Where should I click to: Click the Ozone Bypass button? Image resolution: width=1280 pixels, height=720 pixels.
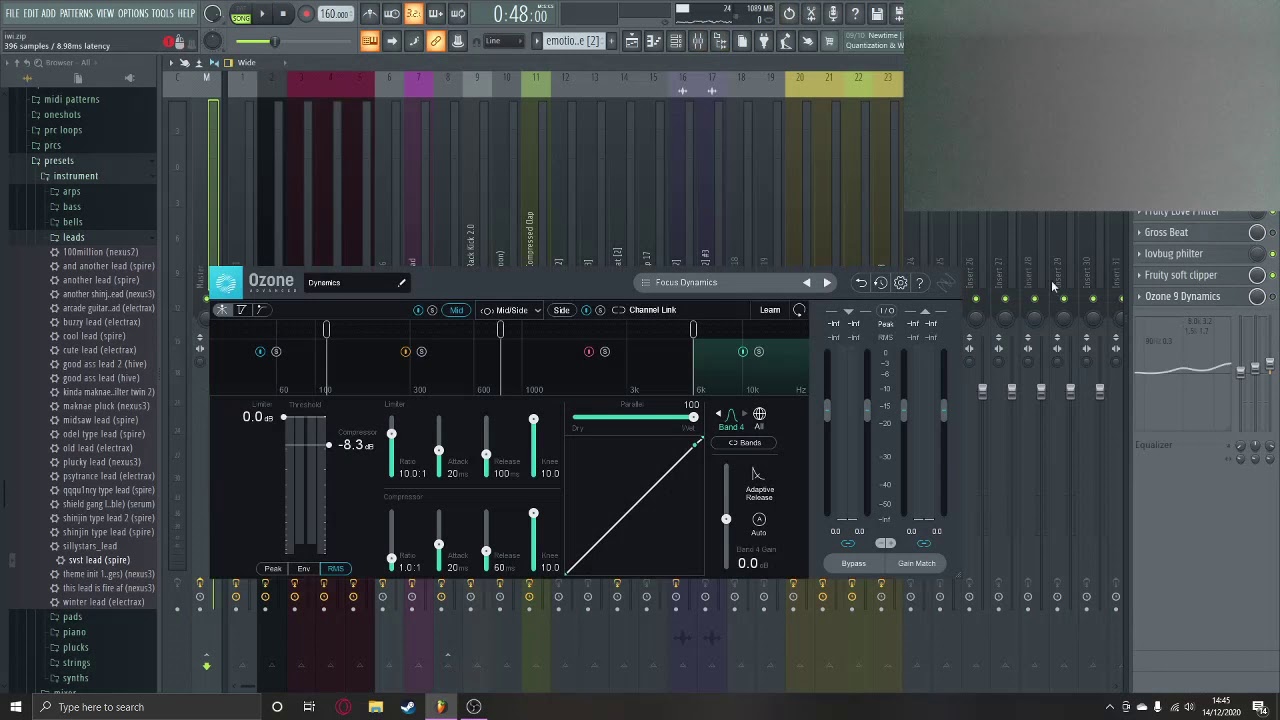[853, 564]
